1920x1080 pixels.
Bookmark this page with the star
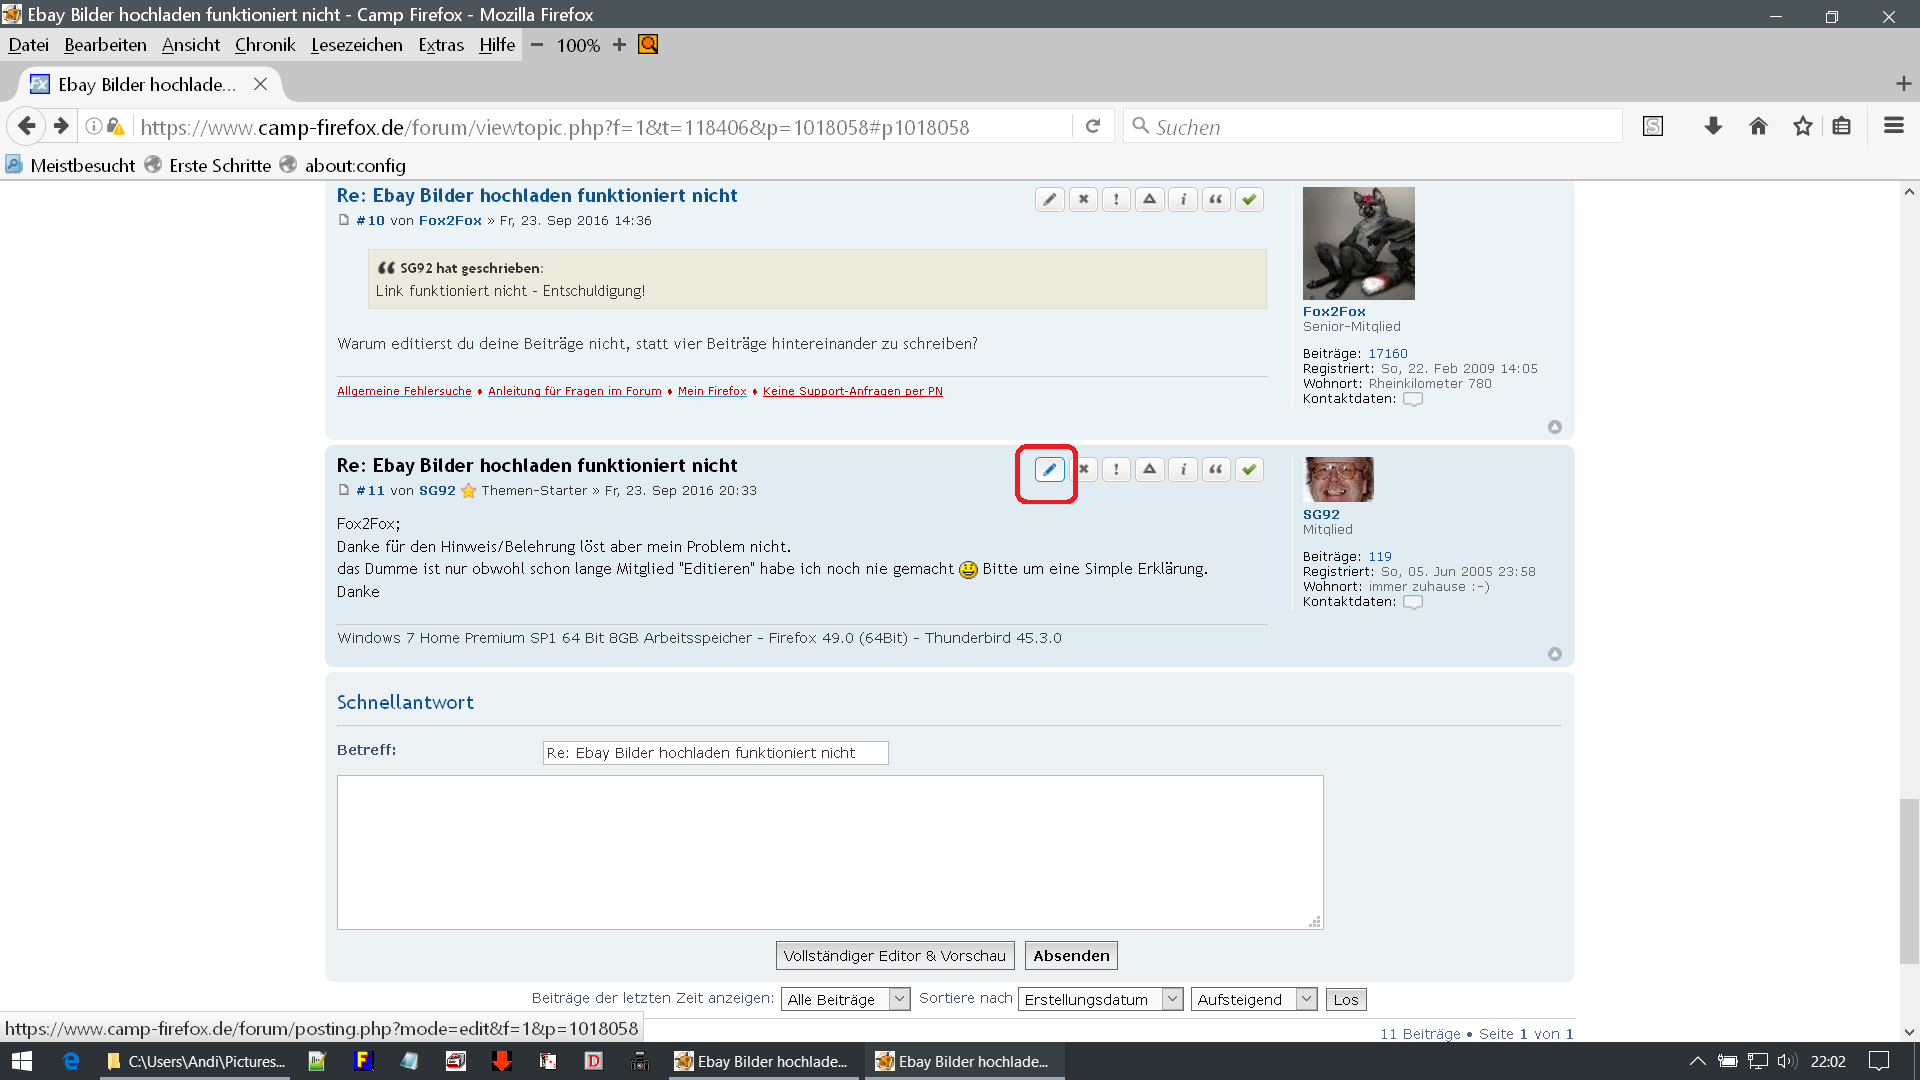click(x=1802, y=126)
